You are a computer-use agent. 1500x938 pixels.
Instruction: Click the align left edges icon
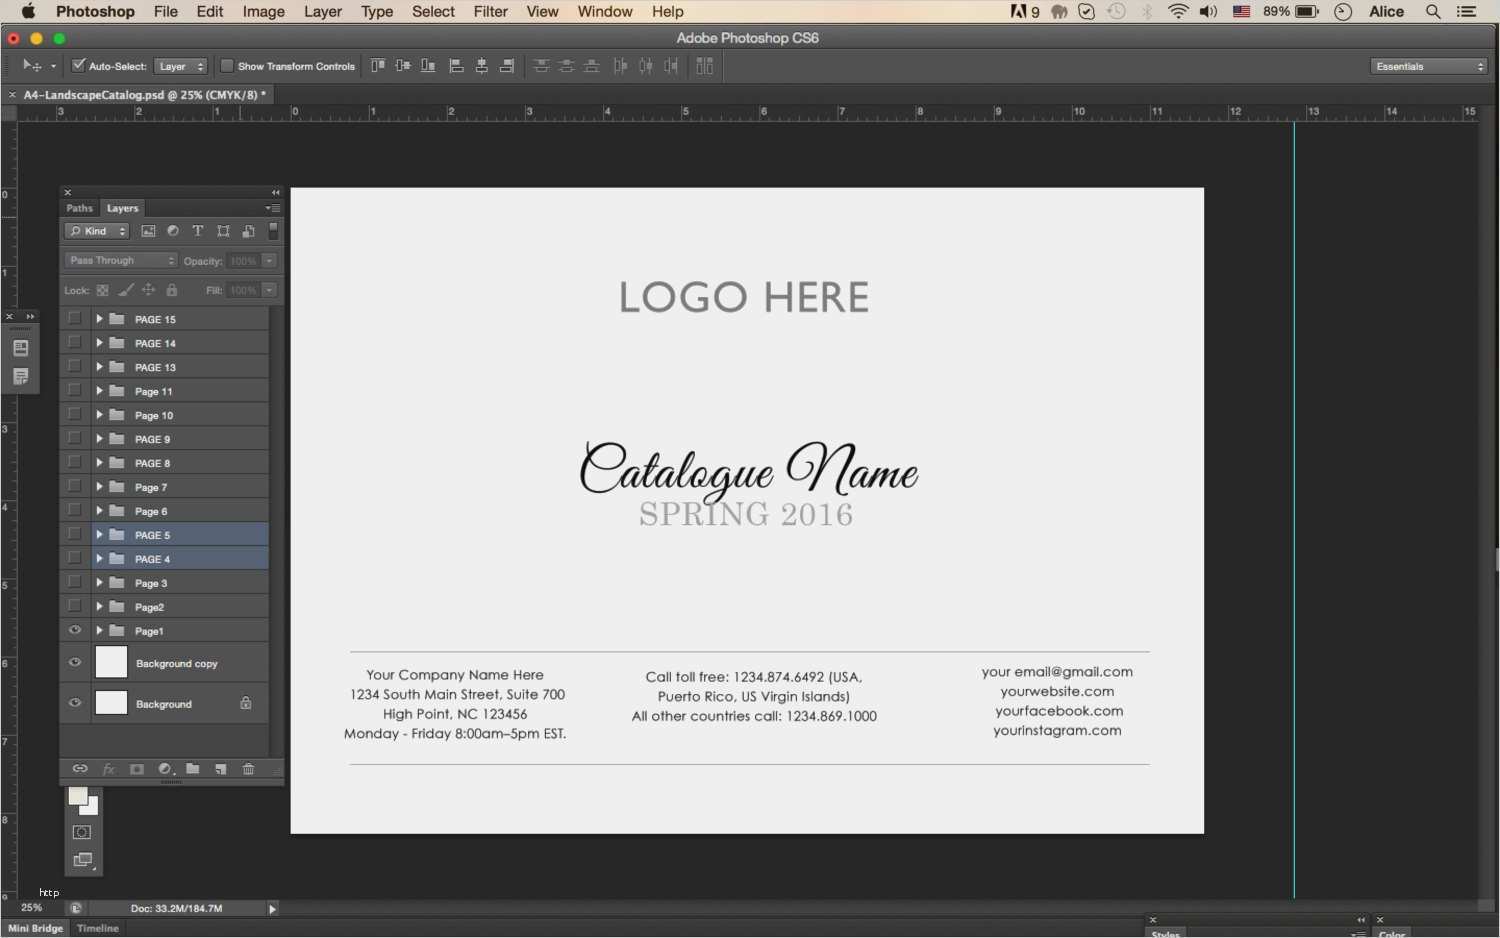[x=456, y=66]
